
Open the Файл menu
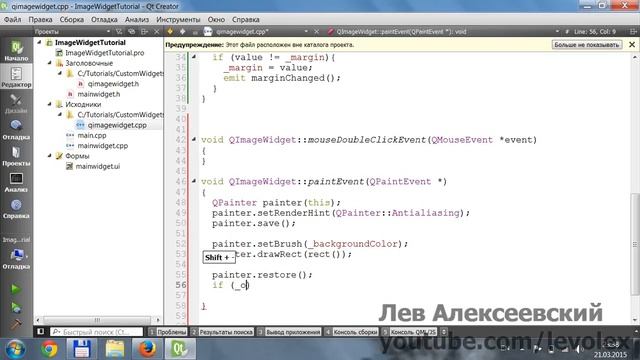coord(13,19)
